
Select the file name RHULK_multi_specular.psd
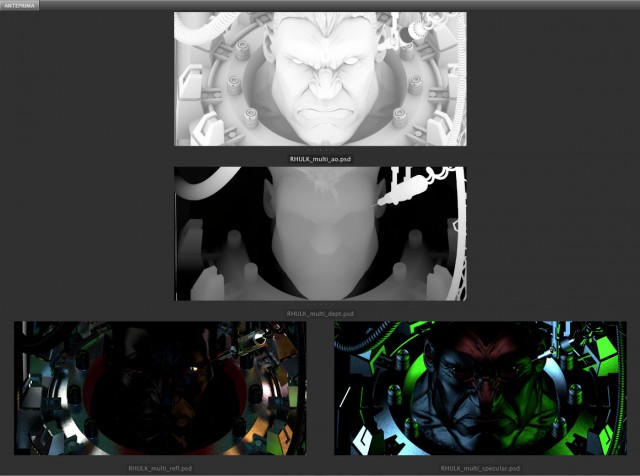480,468
